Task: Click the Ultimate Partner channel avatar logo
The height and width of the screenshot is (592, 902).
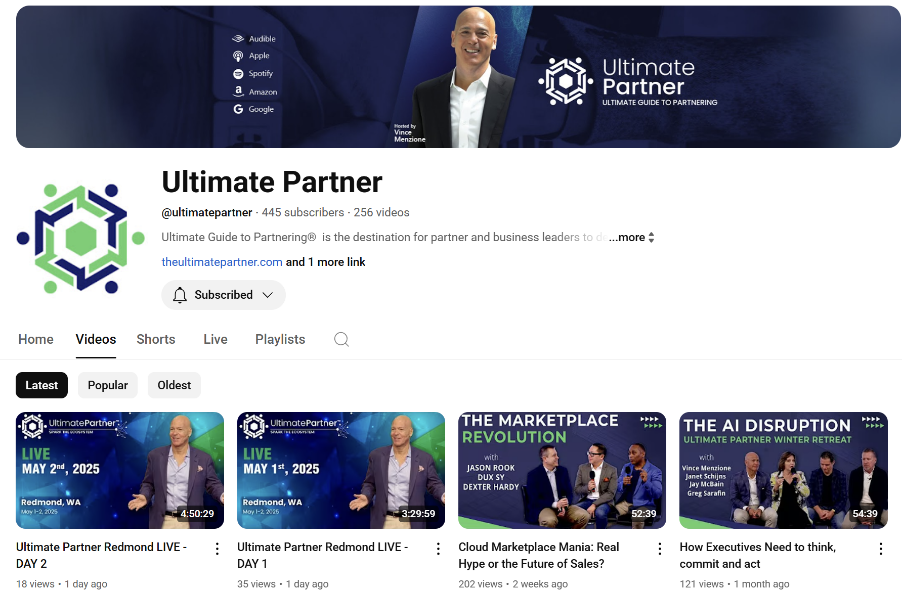Action: tap(81, 238)
